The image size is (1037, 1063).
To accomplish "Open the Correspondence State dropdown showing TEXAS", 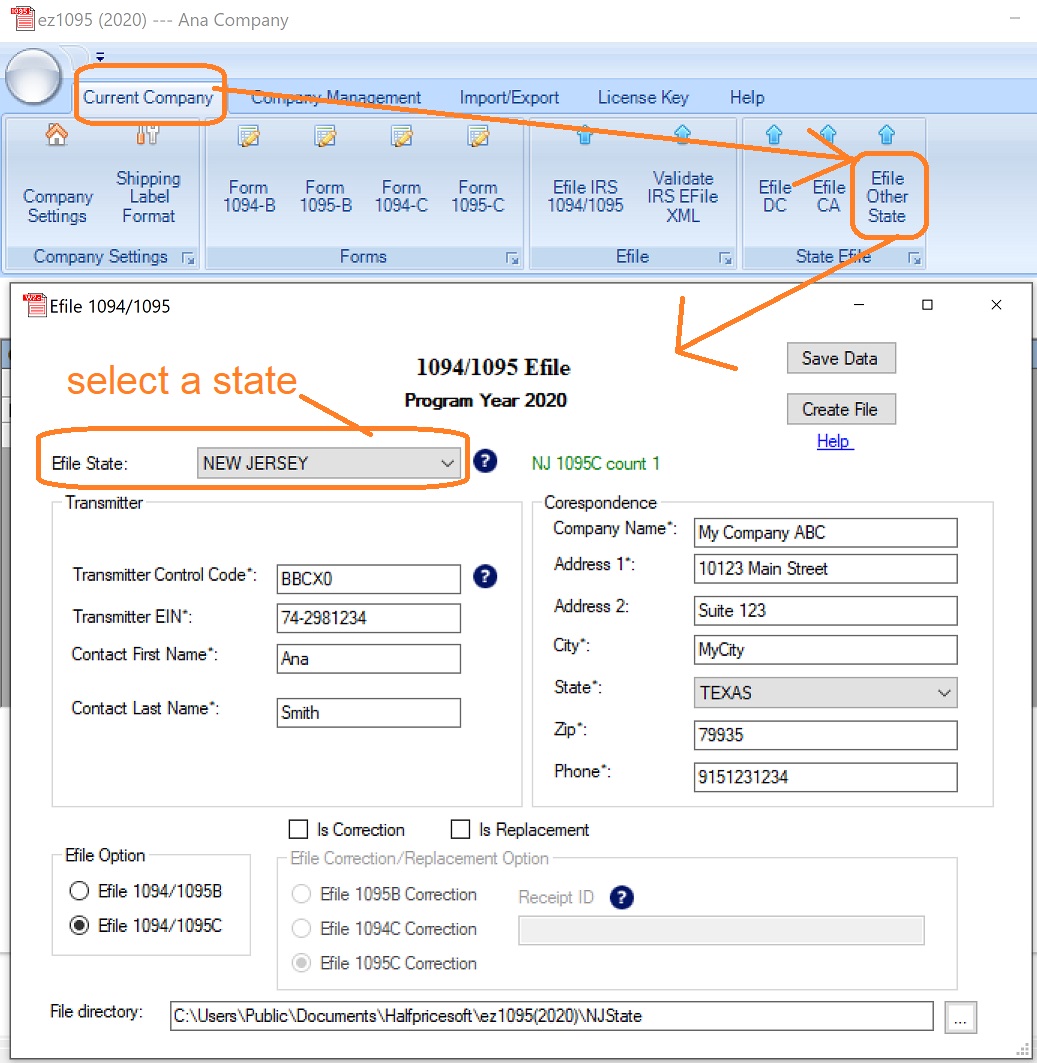I will tap(944, 693).
